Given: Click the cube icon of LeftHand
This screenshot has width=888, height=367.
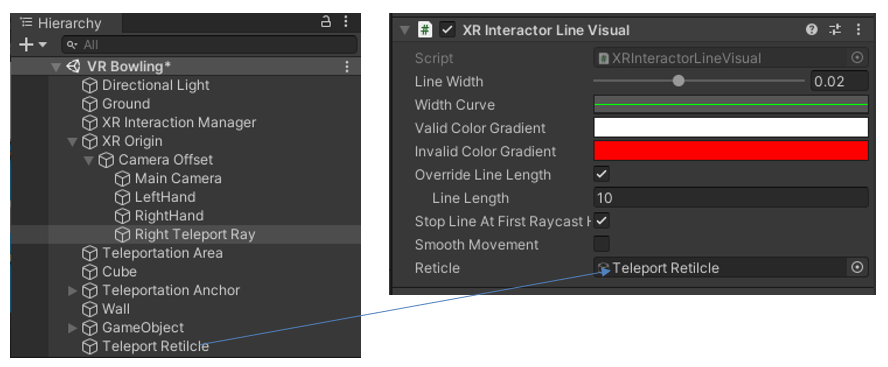Looking at the screenshot, I should pyautogui.click(x=122, y=198).
